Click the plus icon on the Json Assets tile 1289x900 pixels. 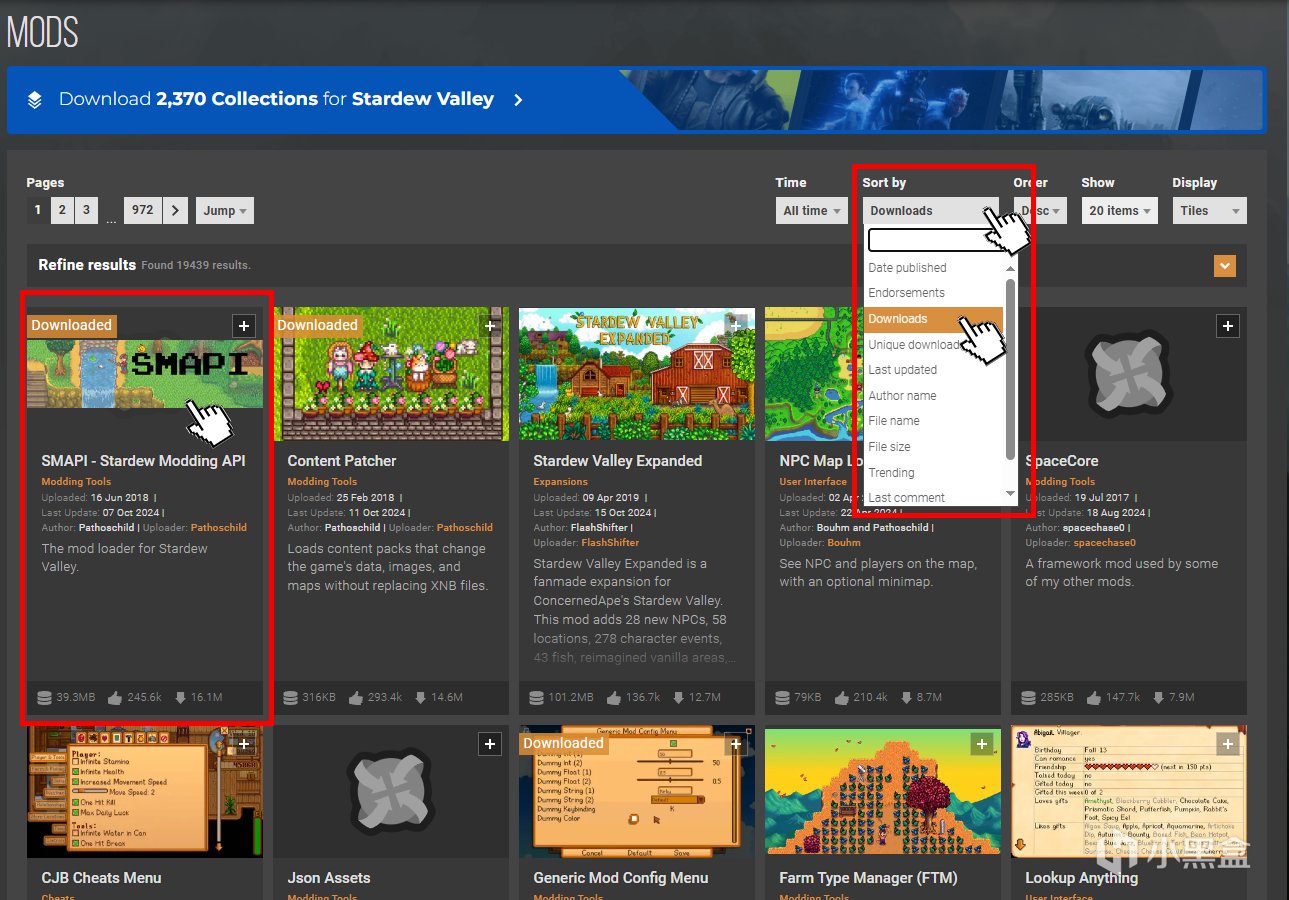tap(489, 743)
